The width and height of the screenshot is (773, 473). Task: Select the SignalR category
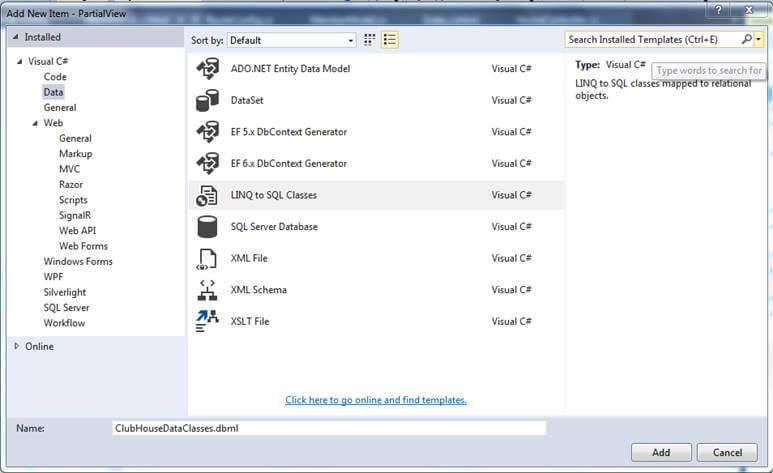click(x=75, y=215)
